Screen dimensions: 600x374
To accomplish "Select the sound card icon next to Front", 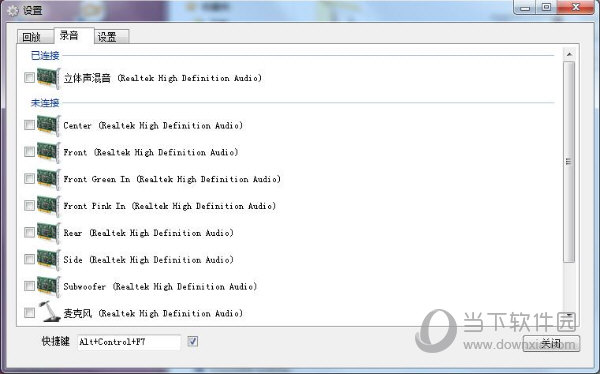I will coord(49,152).
